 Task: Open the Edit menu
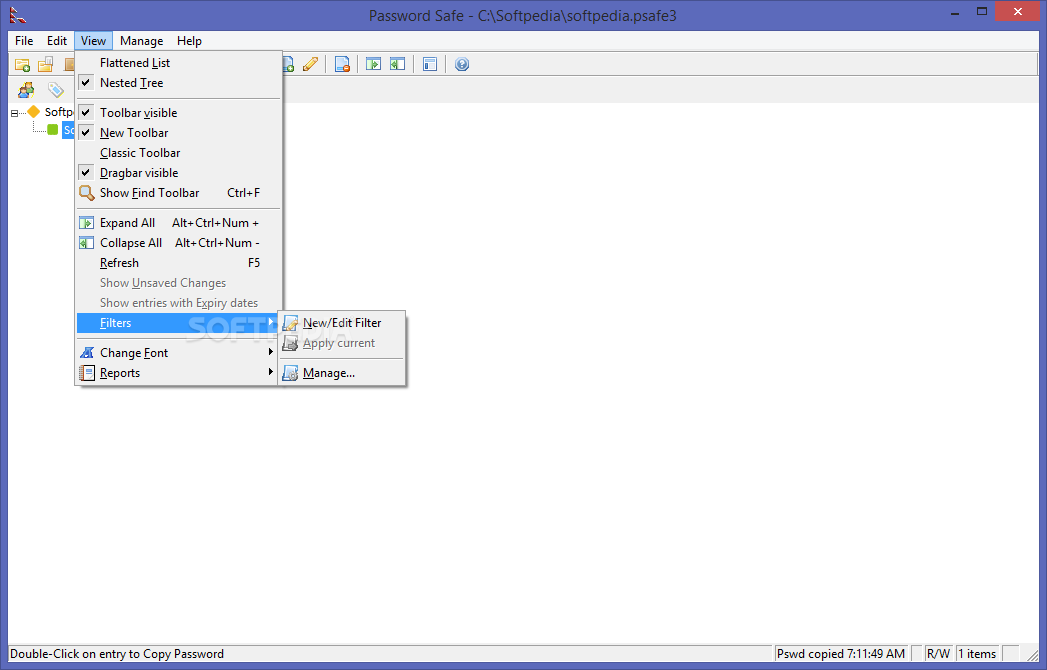click(x=57, y=41)
